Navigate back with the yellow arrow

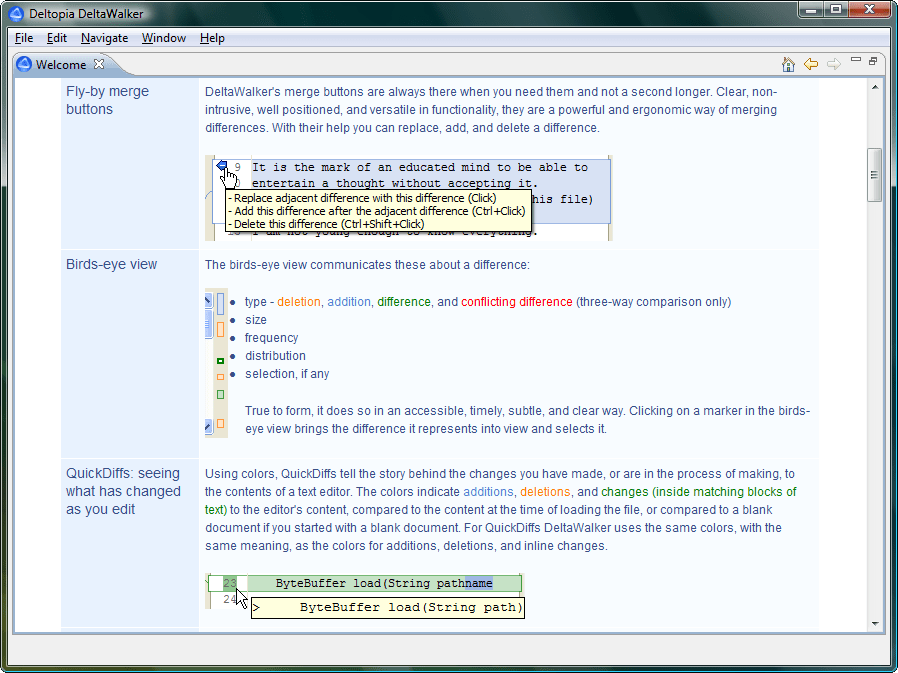click(811, 64)
